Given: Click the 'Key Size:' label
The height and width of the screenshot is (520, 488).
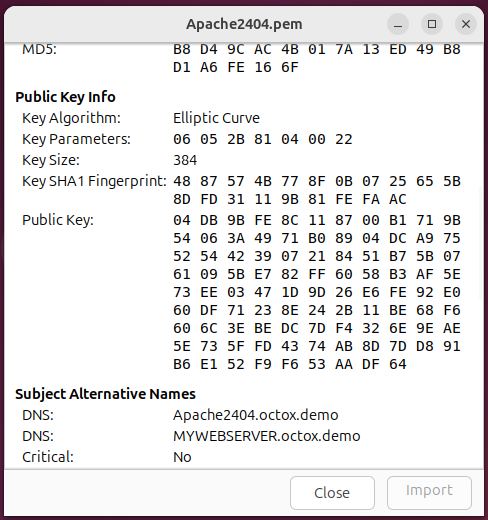Looking at the screenshot, I should (x=51, y=160).
